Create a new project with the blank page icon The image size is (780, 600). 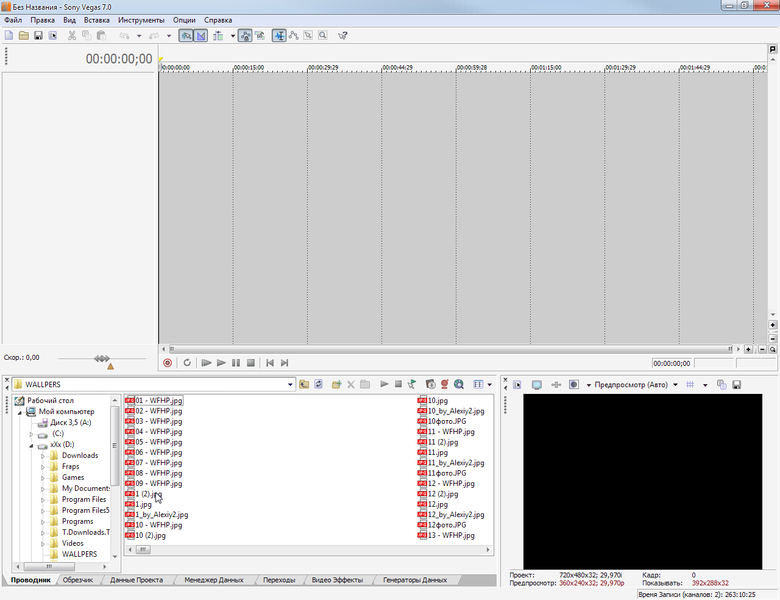(x=9, y=36)
